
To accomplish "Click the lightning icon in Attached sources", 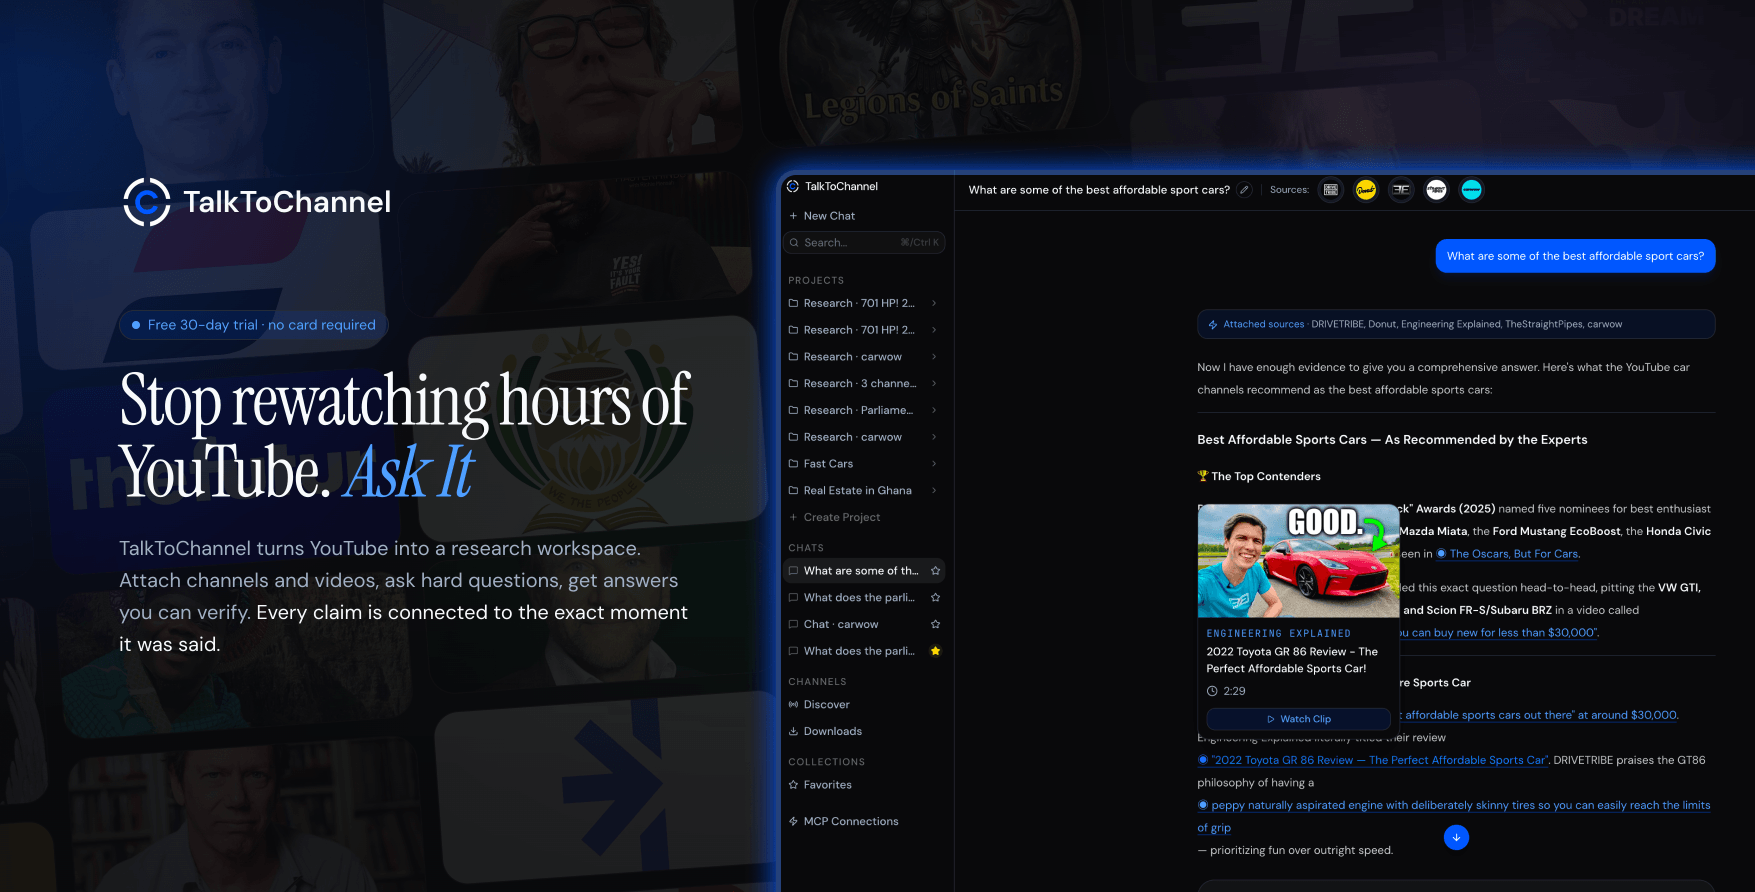I will pyautogui.click(x=1213, y=325).
